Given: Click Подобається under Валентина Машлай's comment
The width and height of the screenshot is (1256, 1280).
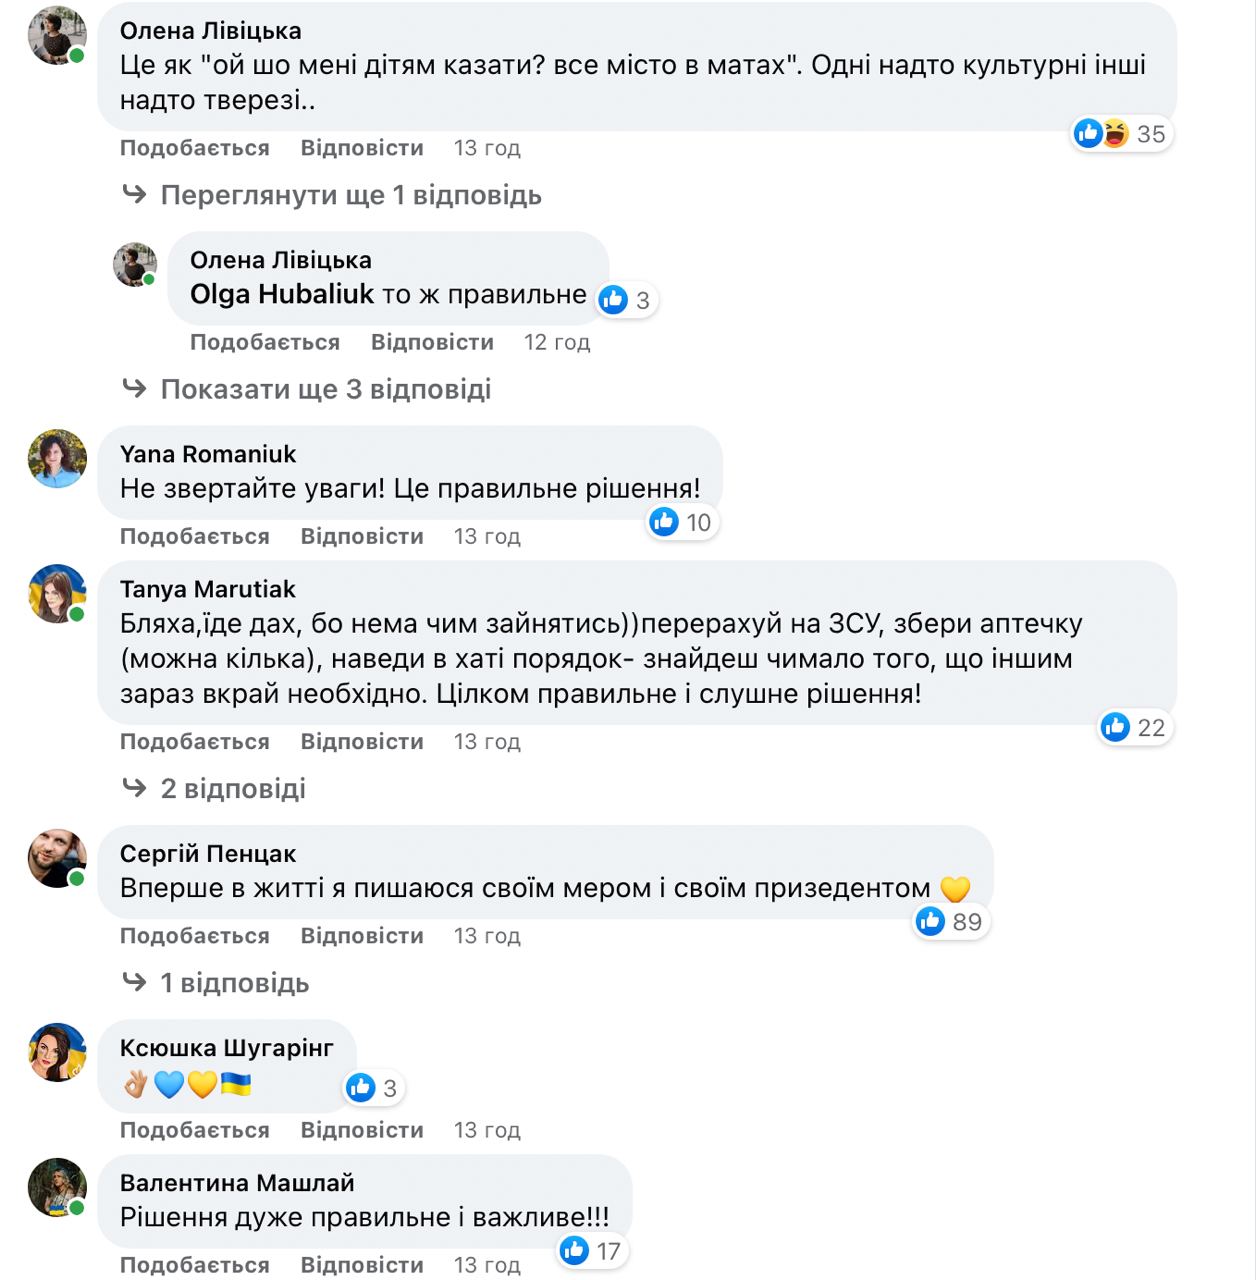Looking at the screenshot, I should click(x=195, y=1265).
